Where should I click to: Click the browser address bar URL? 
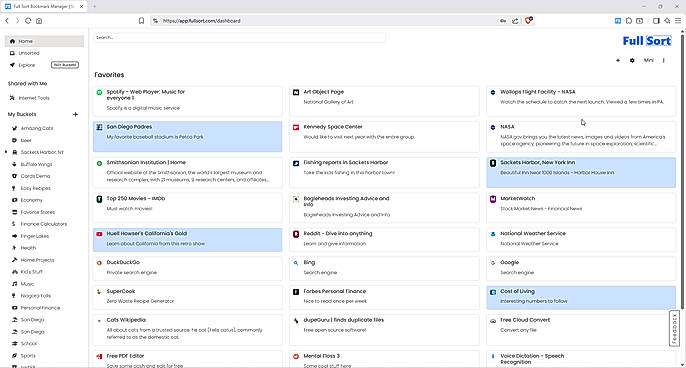(x=201, y=21)
